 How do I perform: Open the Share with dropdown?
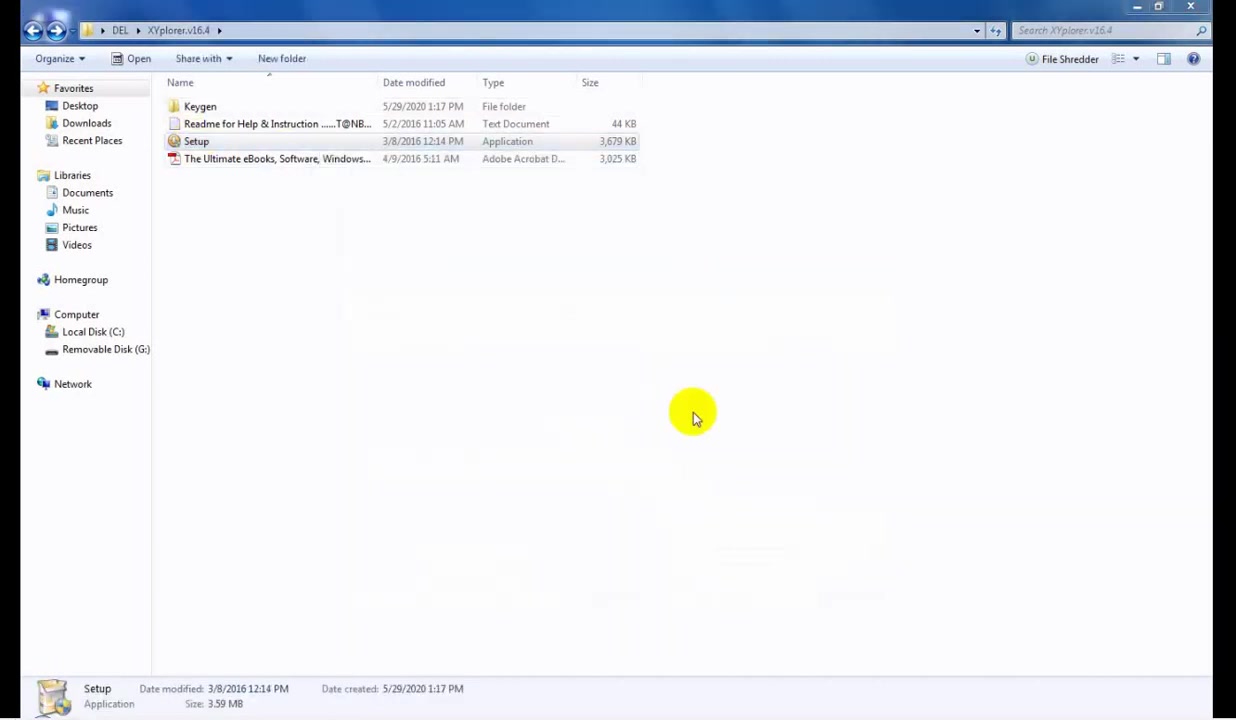(204, 59)
